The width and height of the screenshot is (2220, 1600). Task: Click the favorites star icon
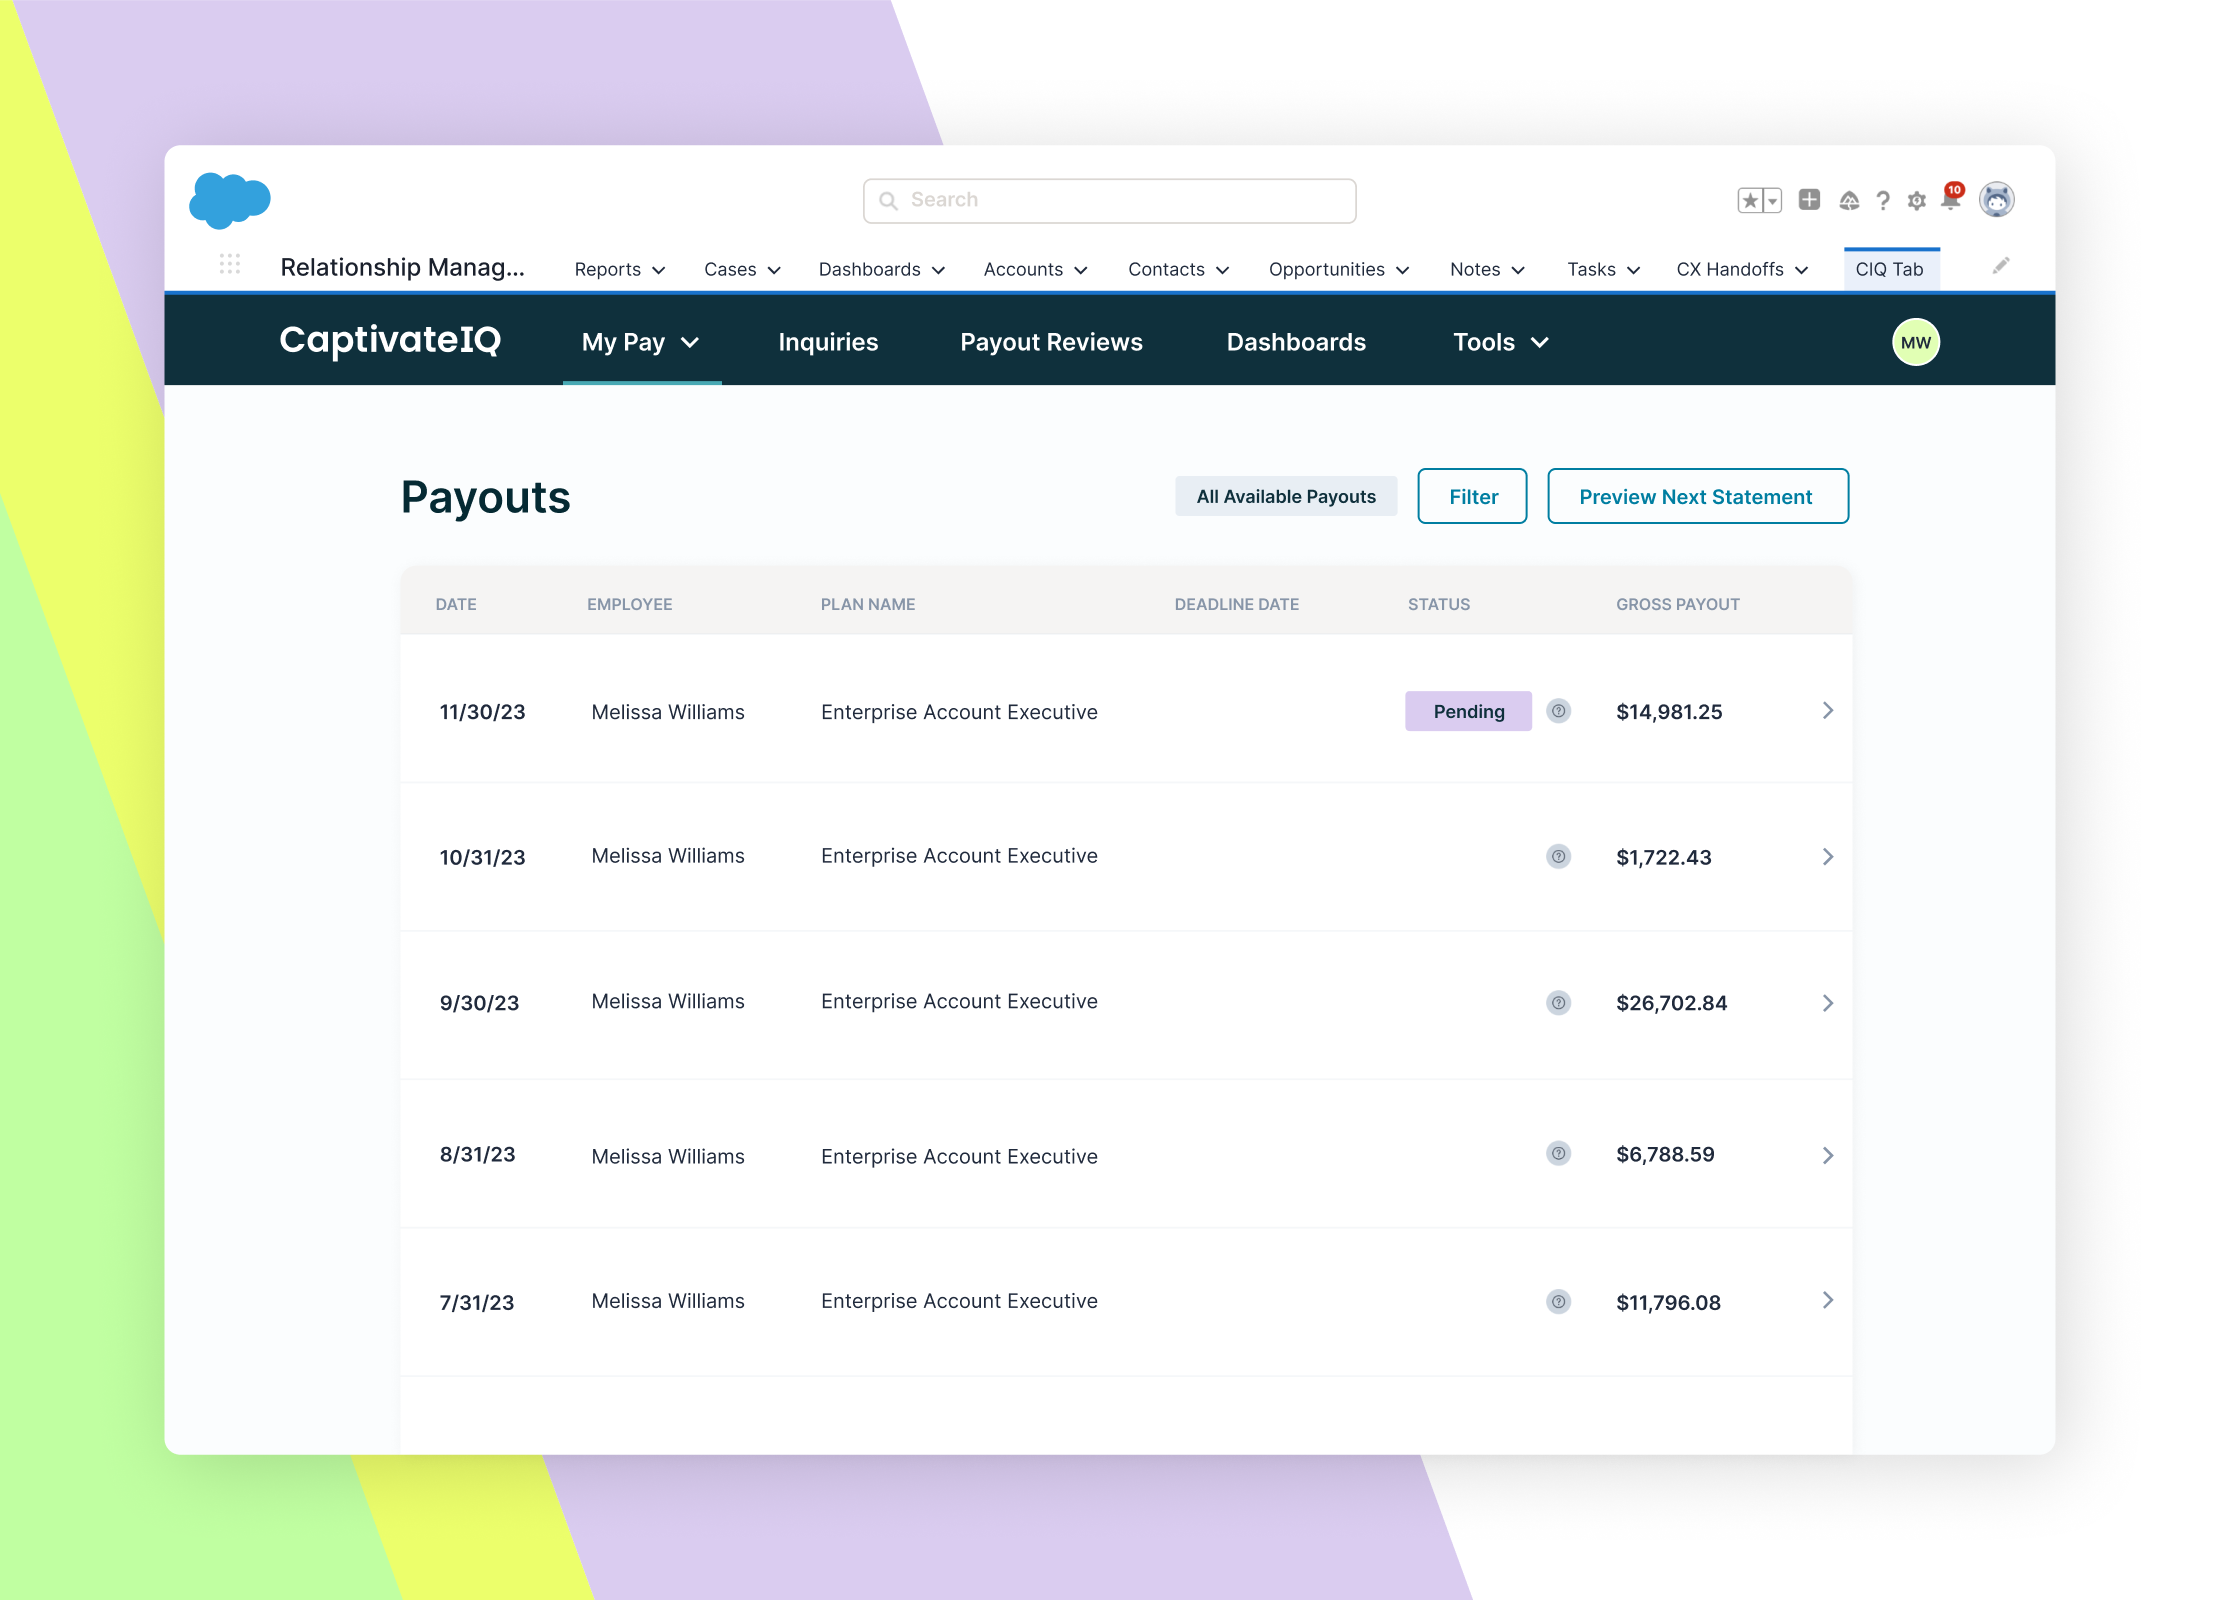[1749, 201]
